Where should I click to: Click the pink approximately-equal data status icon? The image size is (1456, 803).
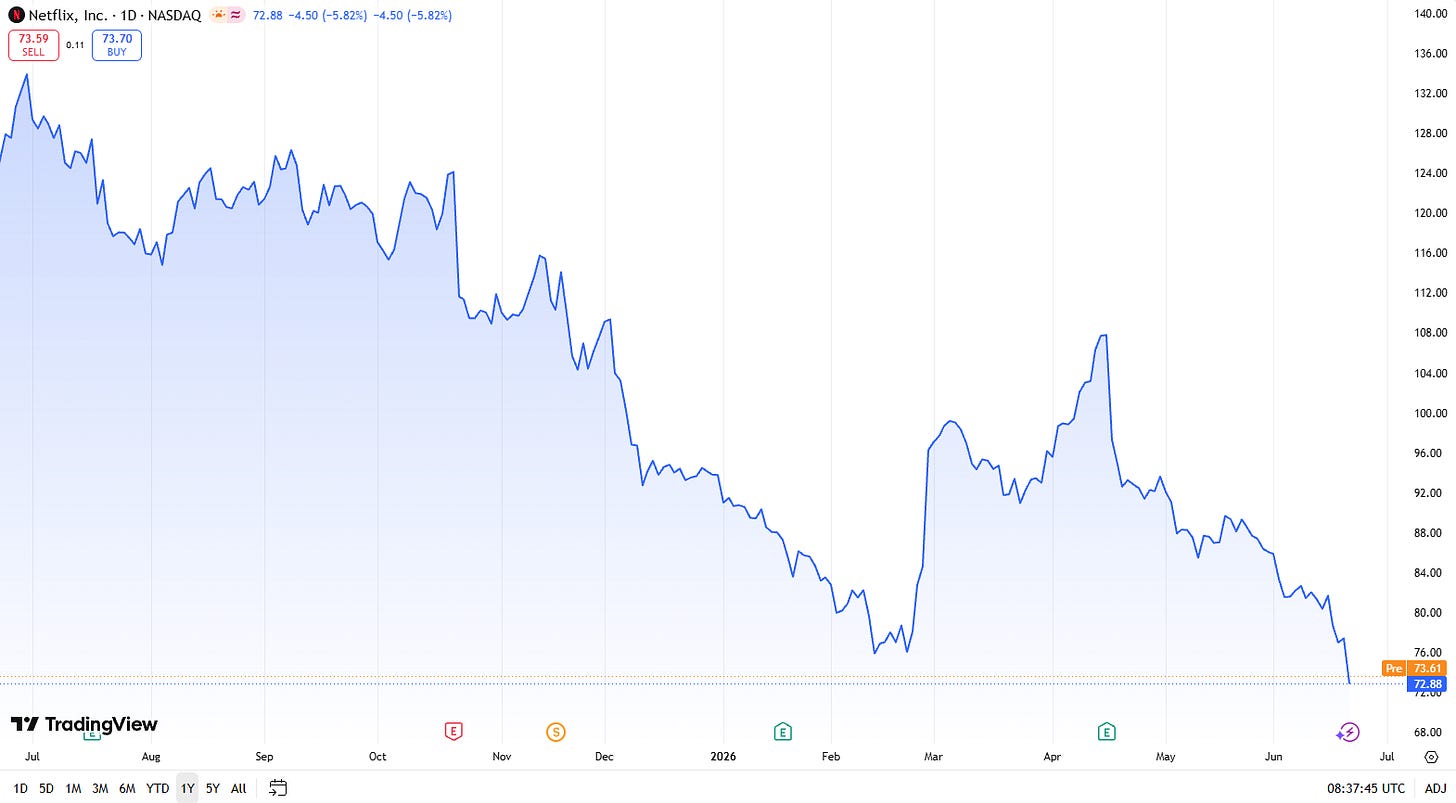[236, 16]
